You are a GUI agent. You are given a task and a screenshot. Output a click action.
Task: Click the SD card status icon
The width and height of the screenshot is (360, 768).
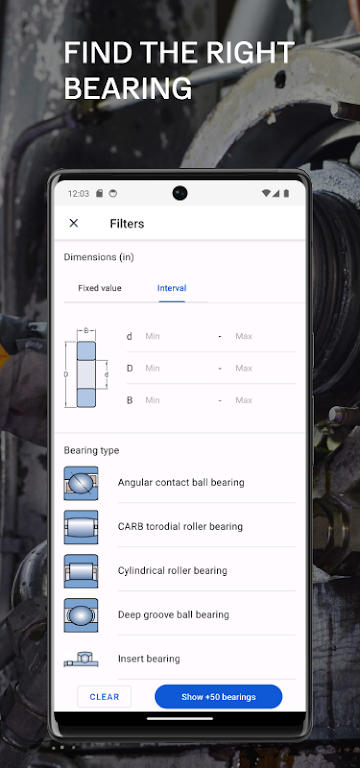point(99,193)
